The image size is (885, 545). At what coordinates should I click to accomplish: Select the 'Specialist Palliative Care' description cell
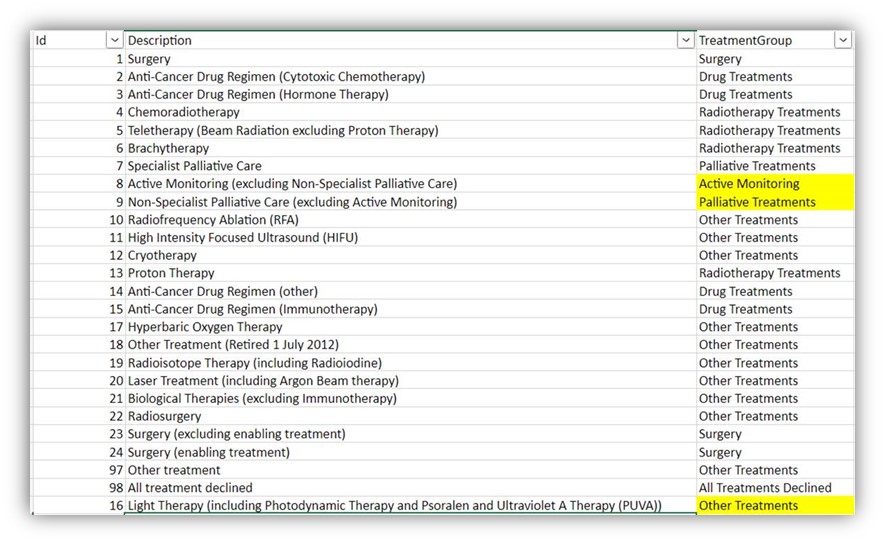coord(410,166)
